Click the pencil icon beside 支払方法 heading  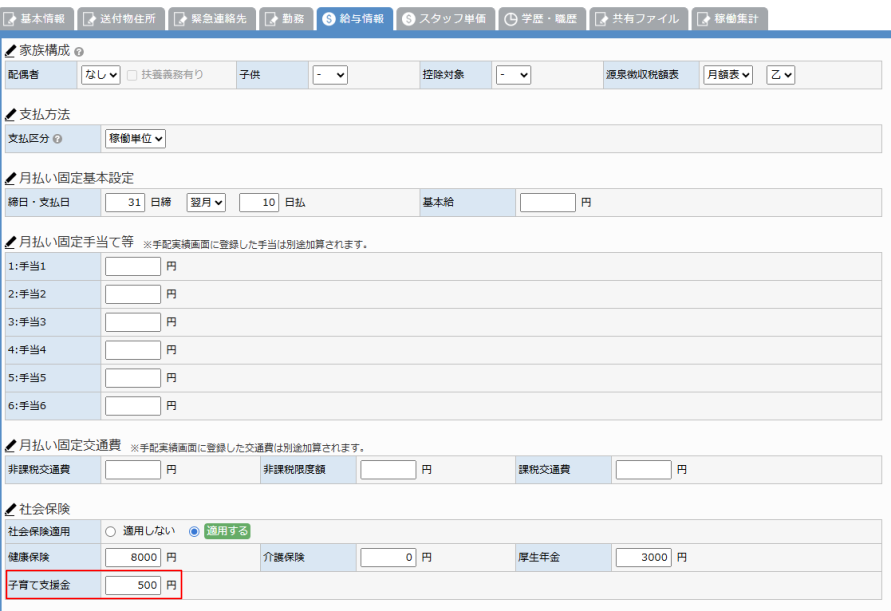click(x=10, y=115)
